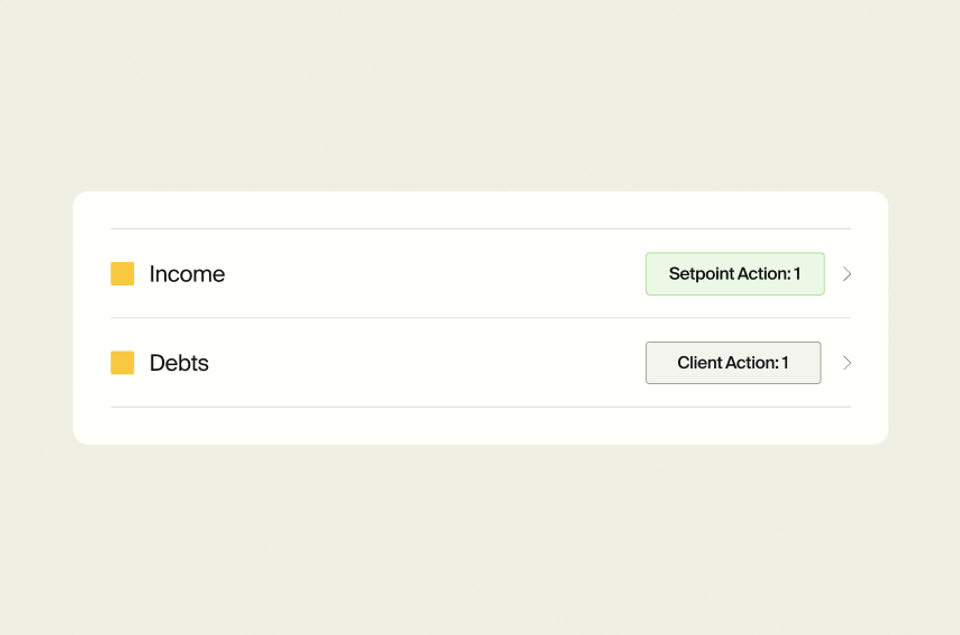The width and height of the screenshot is (960, 635).
Task: Open the Client Action: 1 gray badge
Action: [733, 363]
